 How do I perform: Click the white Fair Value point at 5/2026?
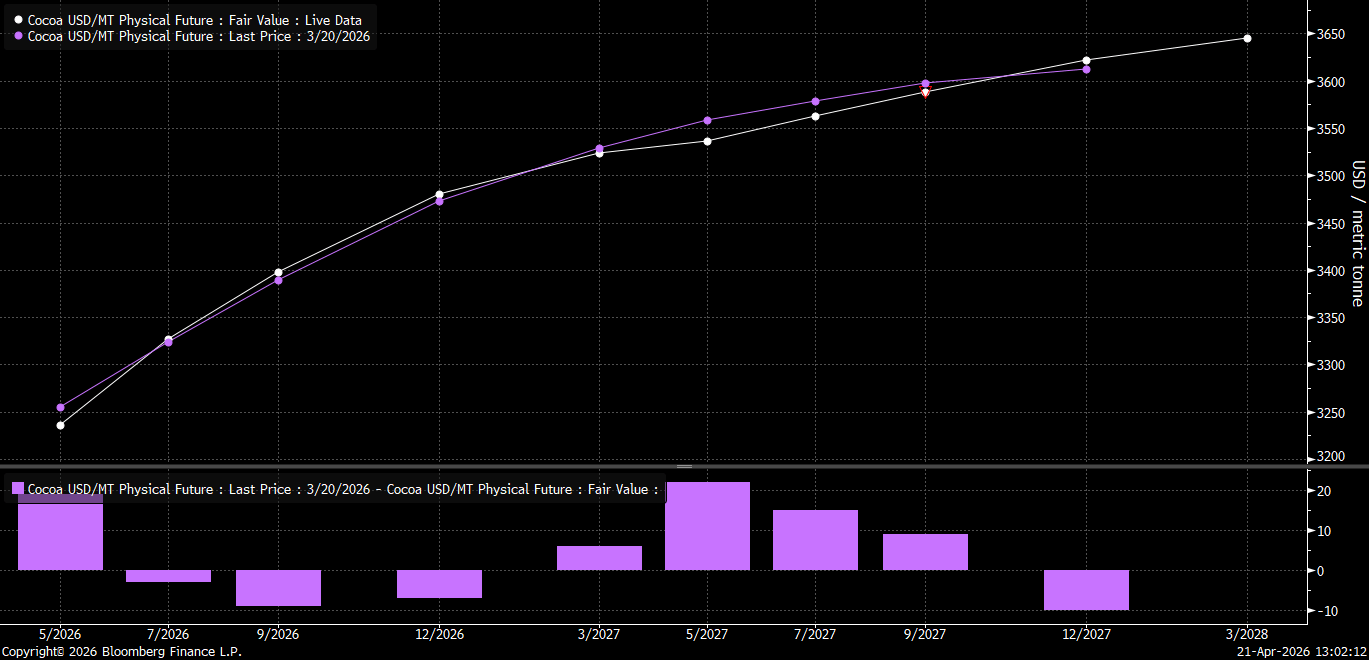pyautogui.click(x=60, y=425)
